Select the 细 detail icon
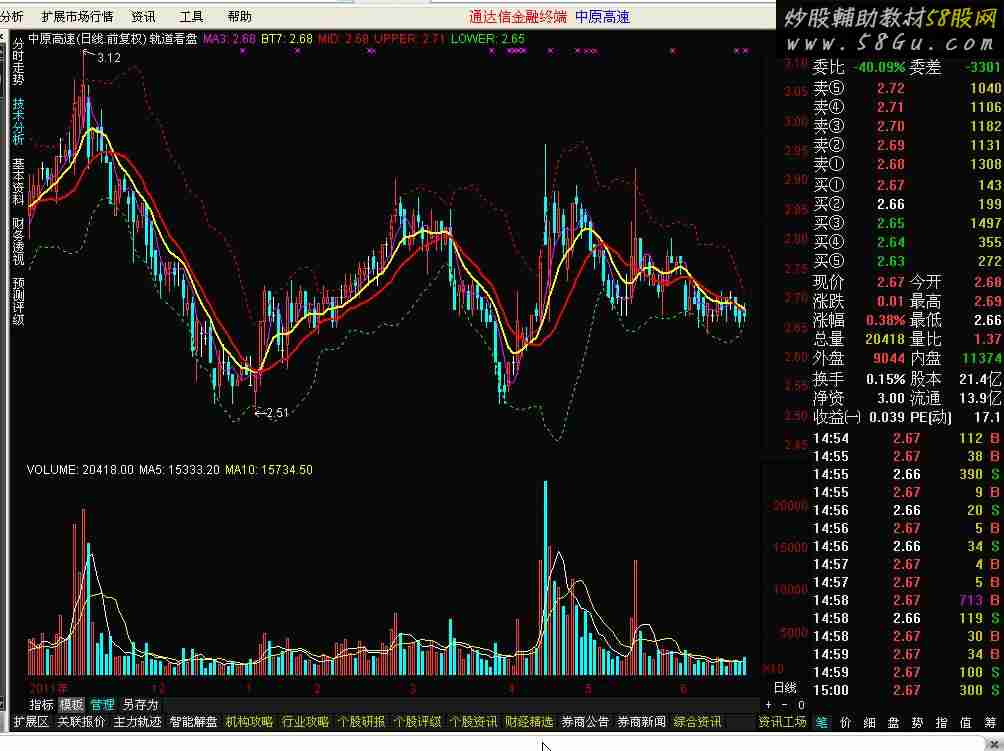 pos(870,722)
